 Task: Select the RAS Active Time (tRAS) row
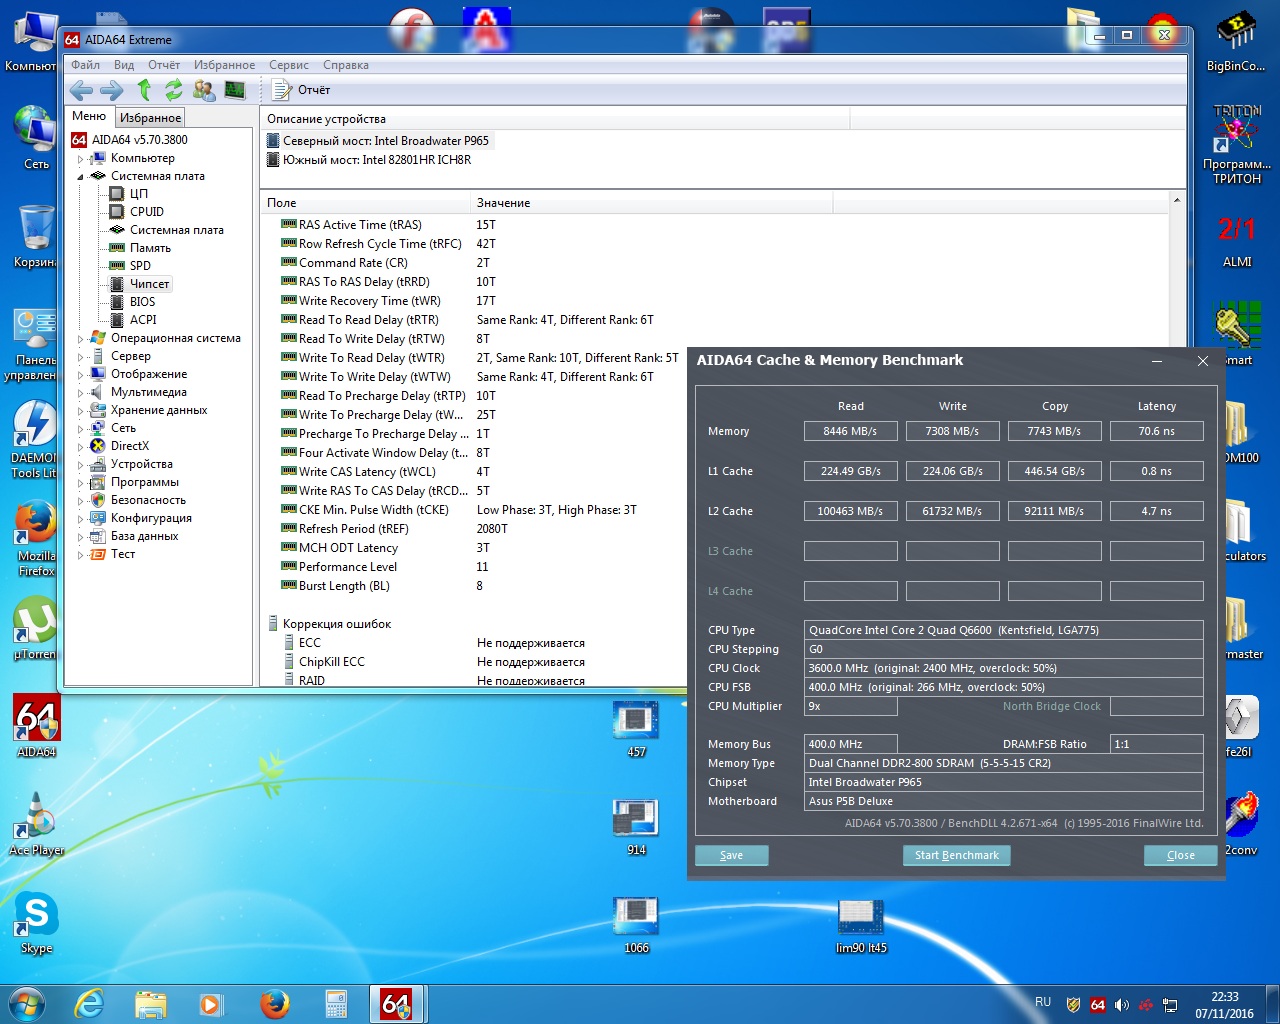360,225
